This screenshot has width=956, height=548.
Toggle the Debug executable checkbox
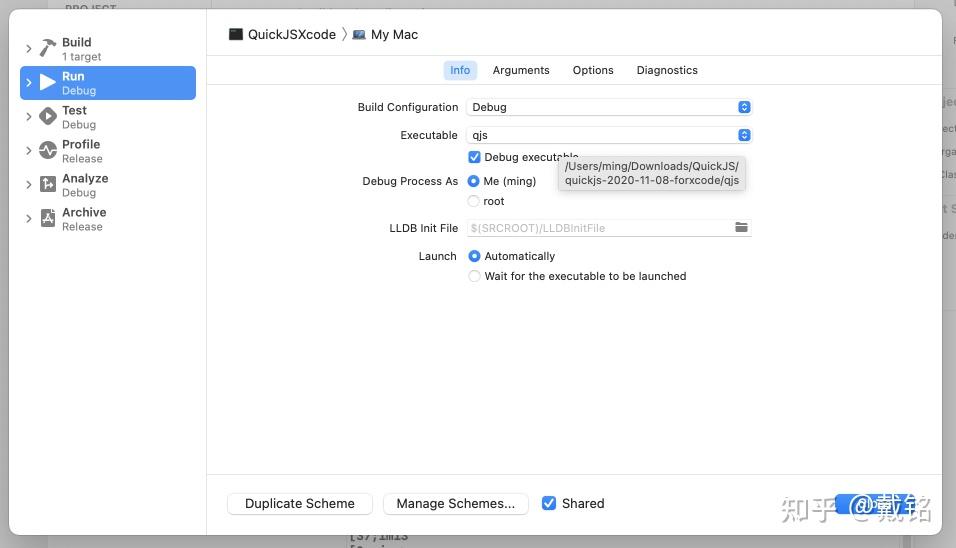[x=474, y=157]
